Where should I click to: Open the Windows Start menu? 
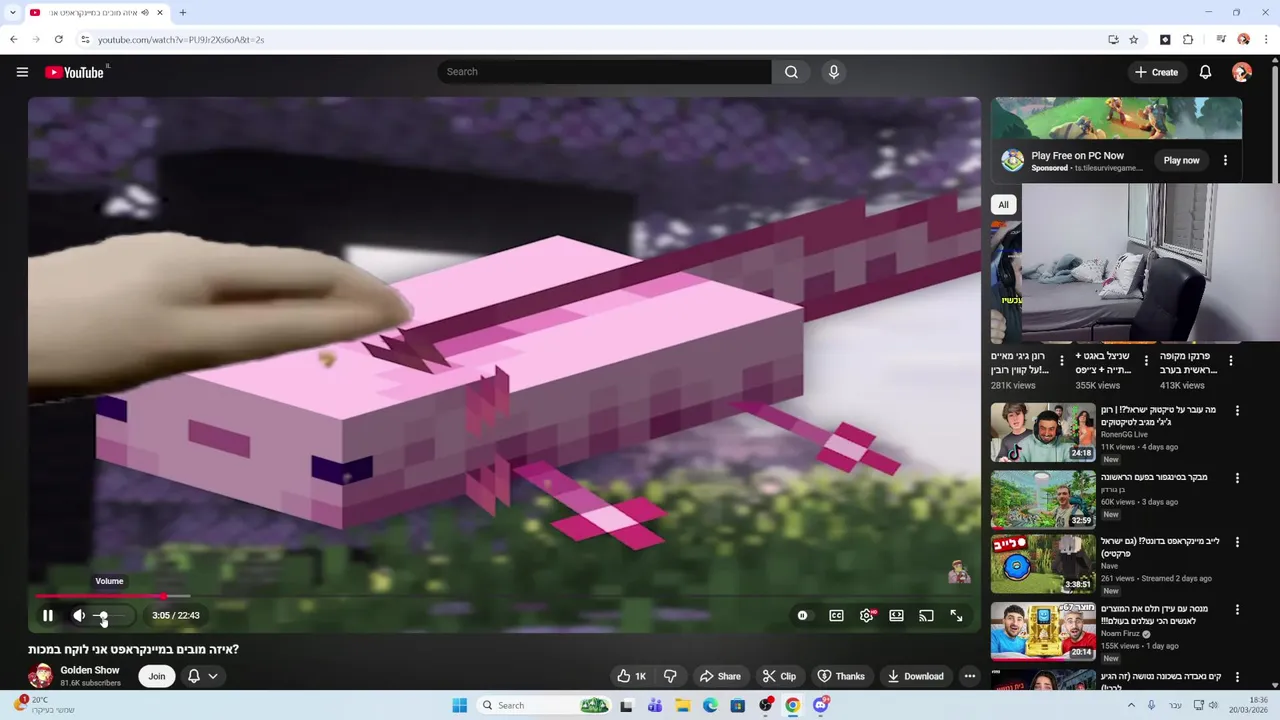[460, 705]
